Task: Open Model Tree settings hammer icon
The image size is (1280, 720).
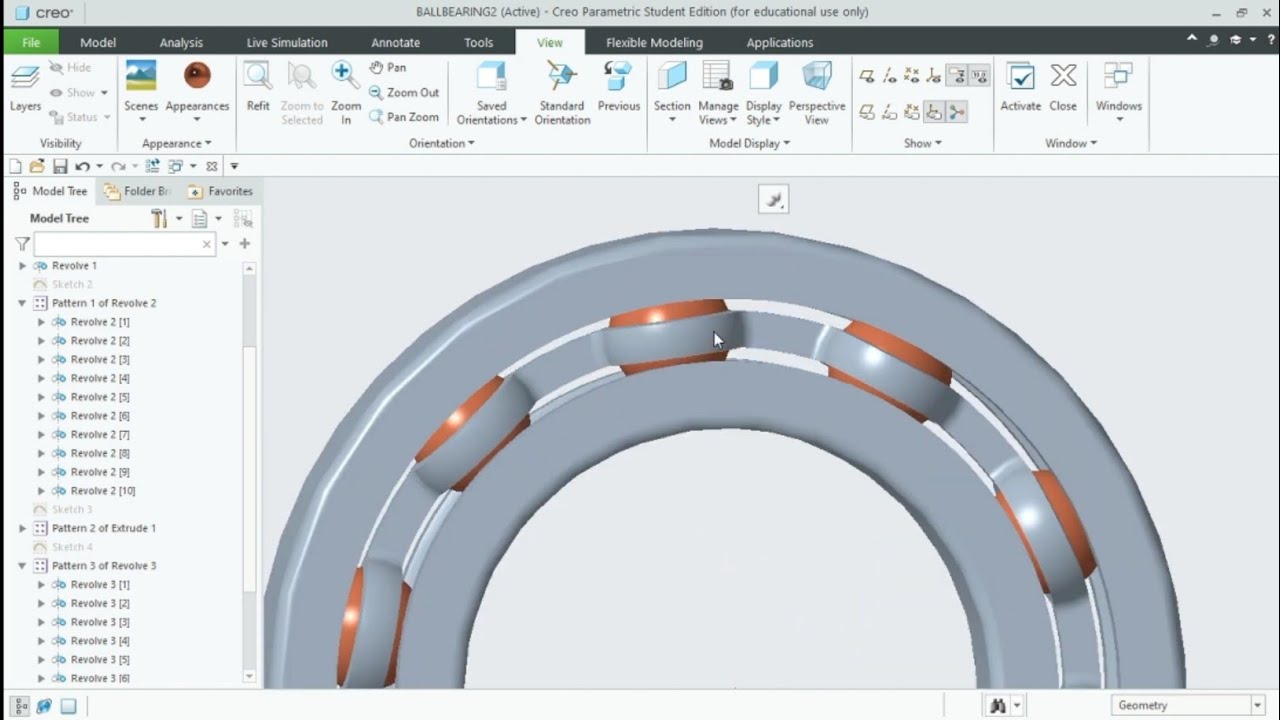Action: (x=159, y=218)
